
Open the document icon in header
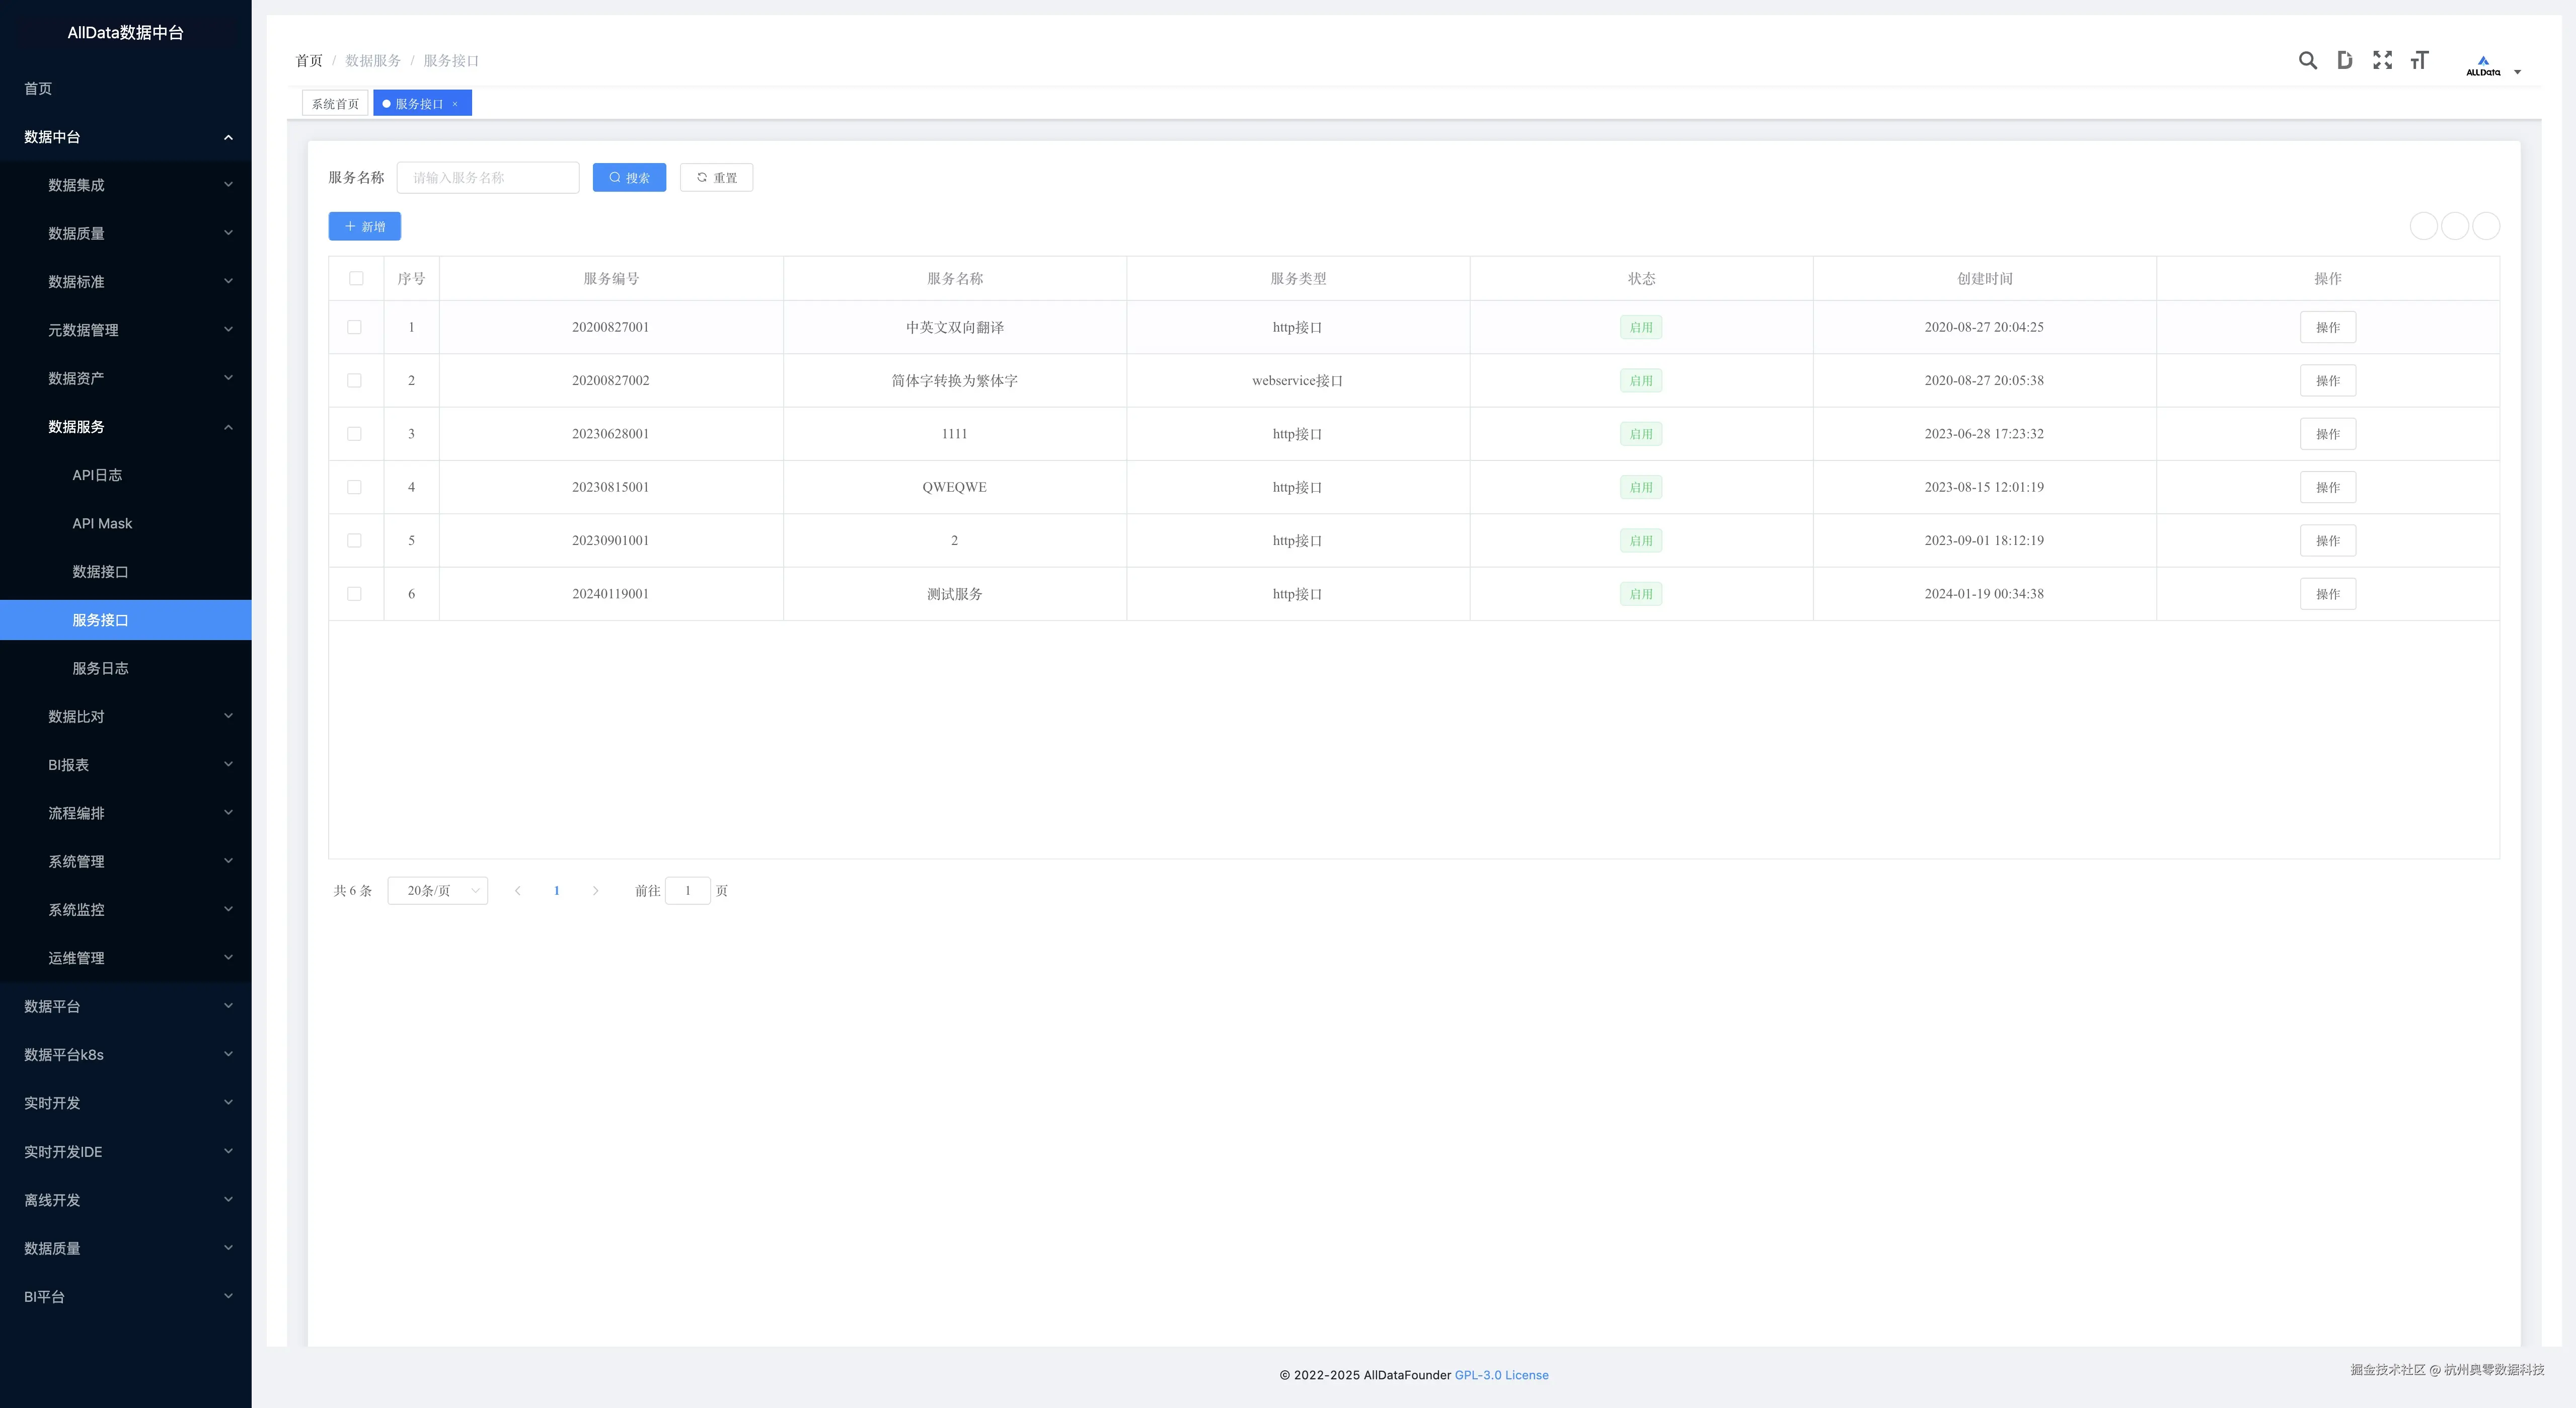2344,61
